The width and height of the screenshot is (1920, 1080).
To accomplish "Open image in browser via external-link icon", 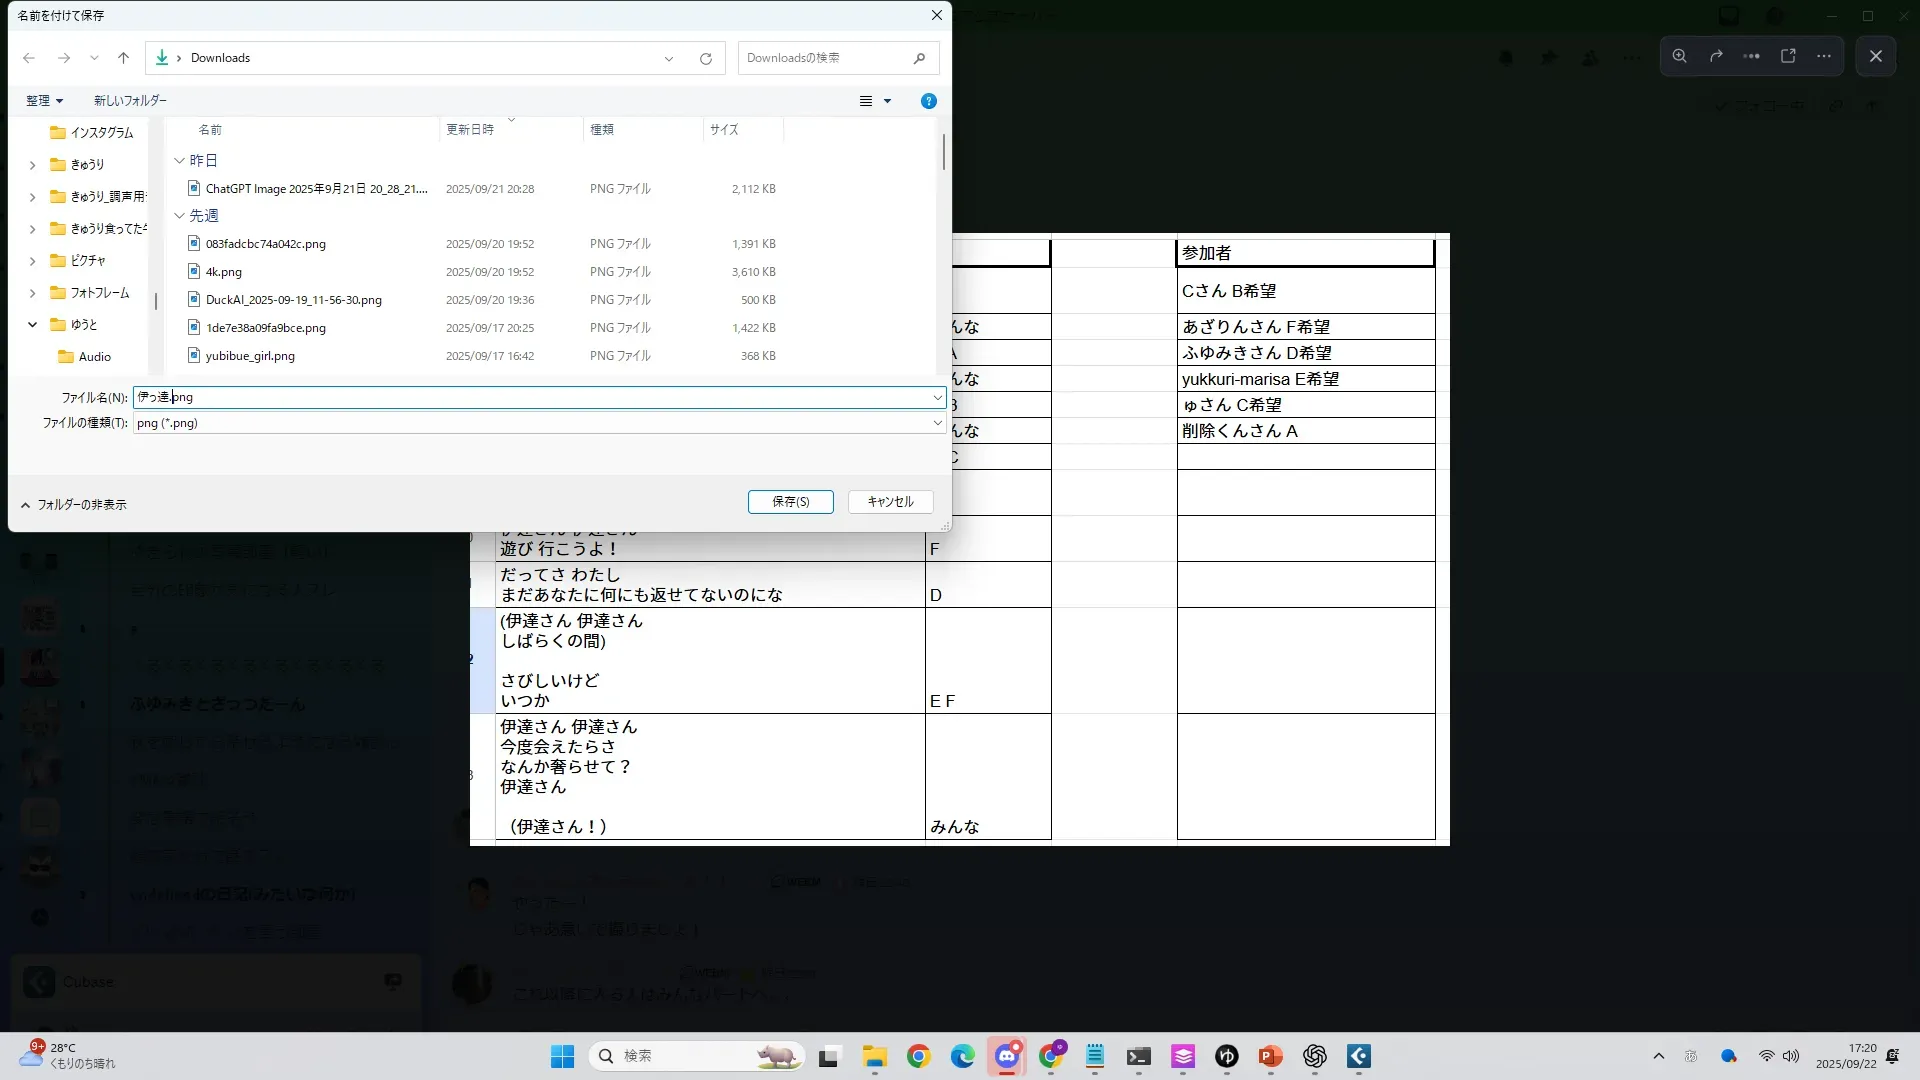I will pyautogui.click(x=1788, y=56).
